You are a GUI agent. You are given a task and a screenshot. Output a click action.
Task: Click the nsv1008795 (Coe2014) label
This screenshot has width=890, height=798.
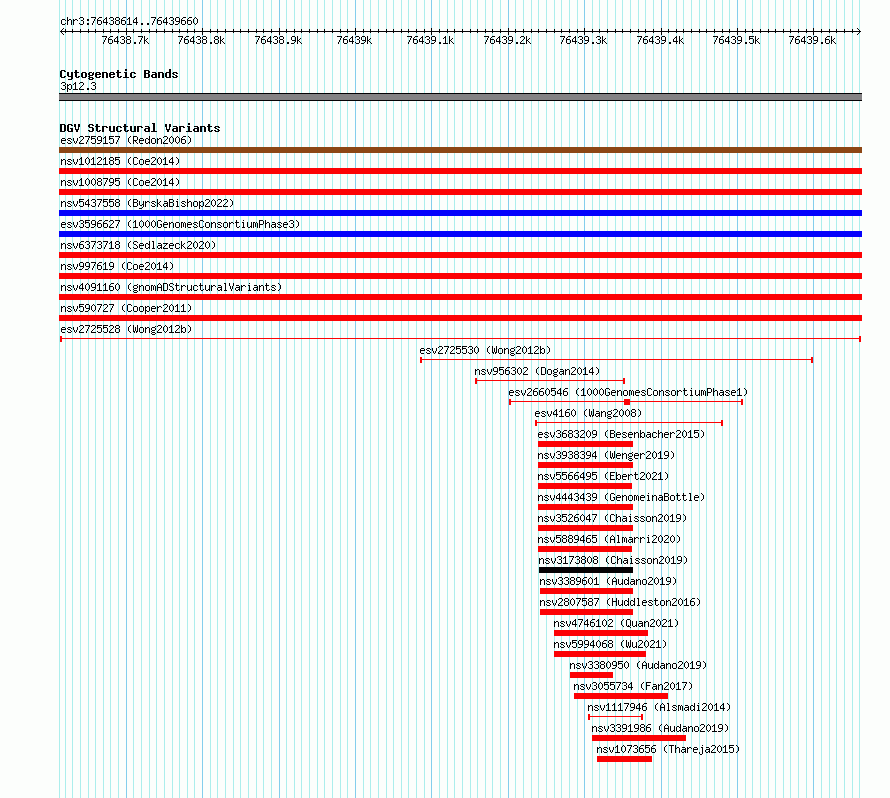[x=120, y=182]
